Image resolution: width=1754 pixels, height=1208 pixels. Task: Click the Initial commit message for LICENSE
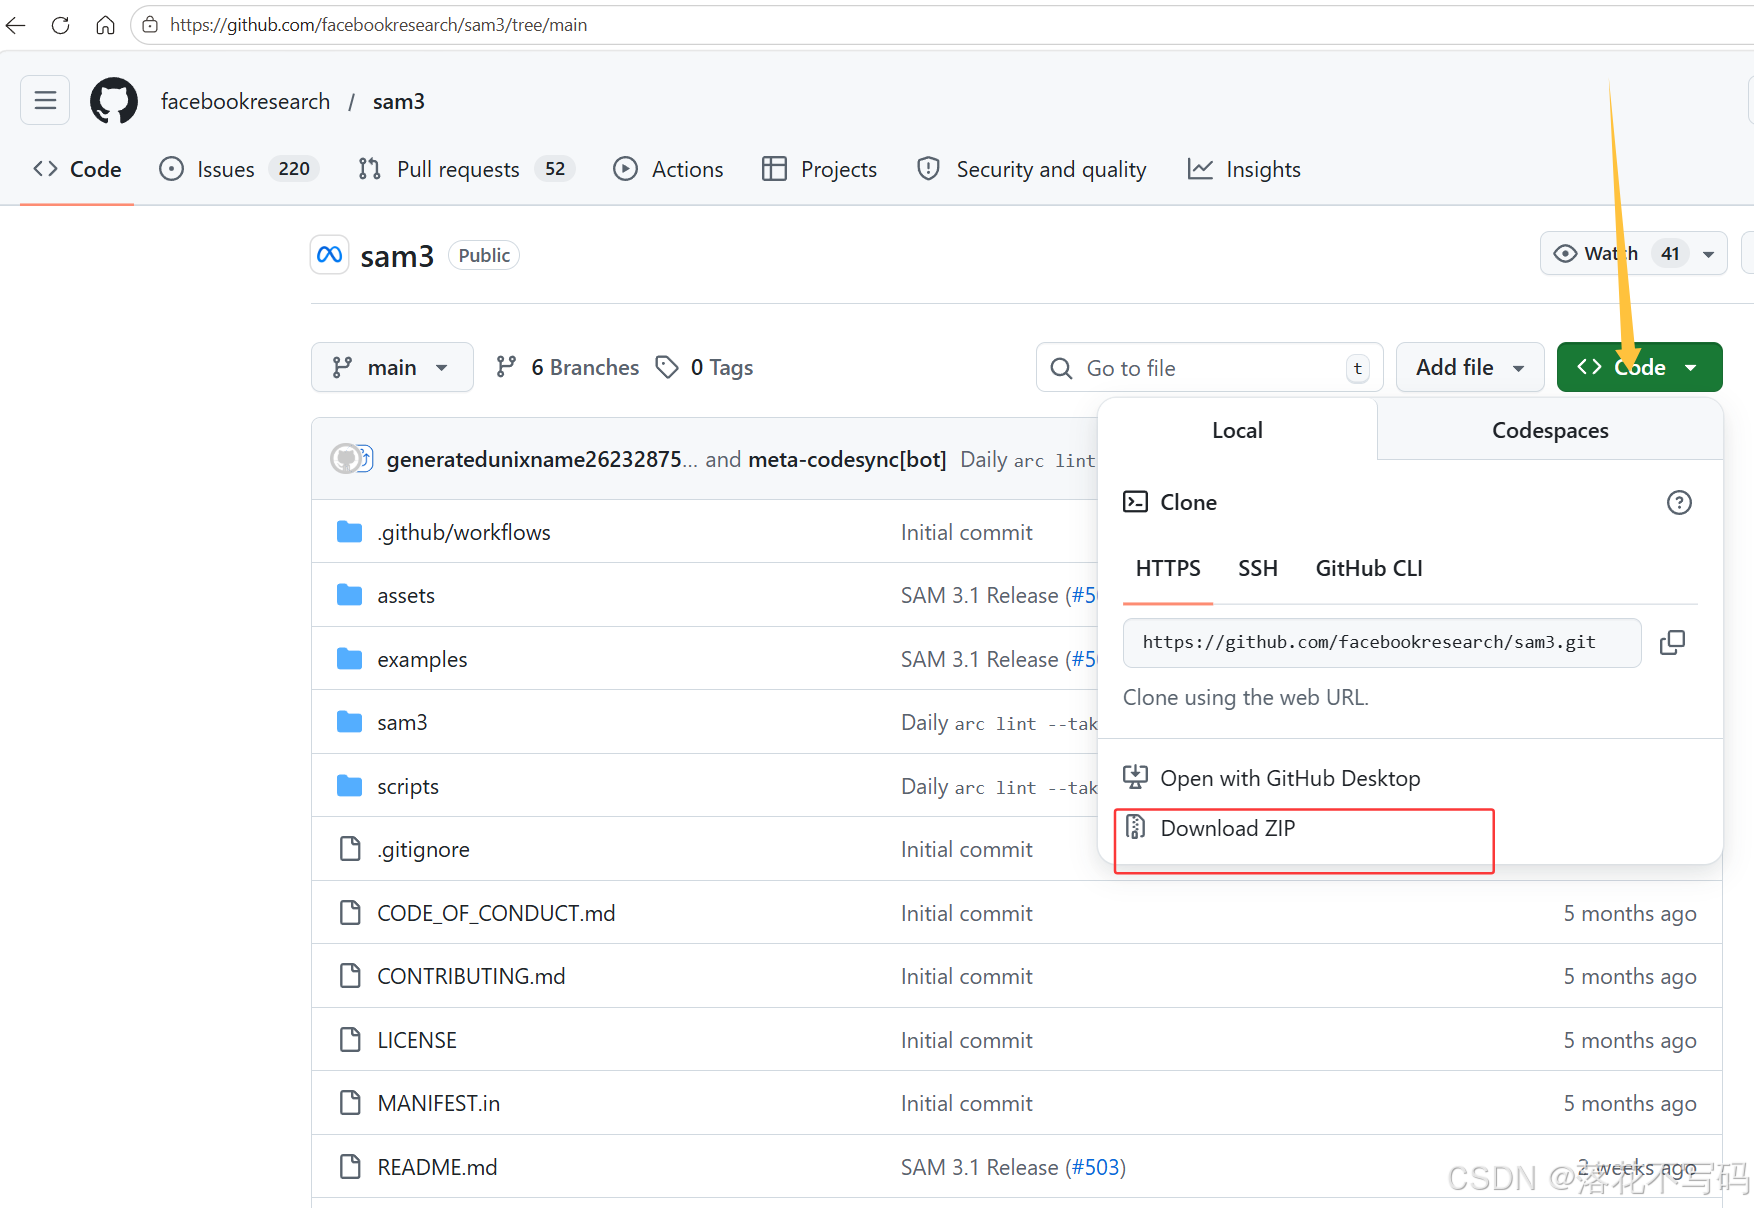966,1040
